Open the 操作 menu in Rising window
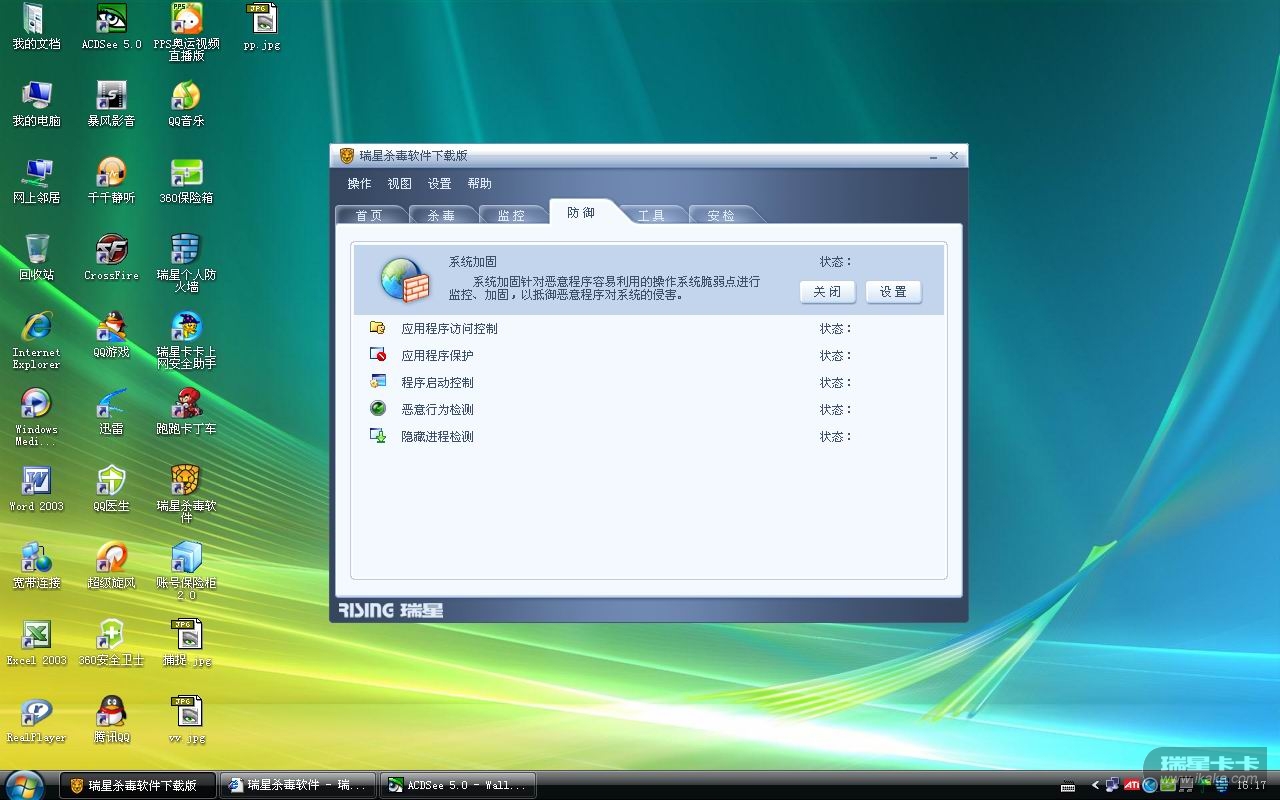Viewport: 1280px width, 800px height. 359,184
